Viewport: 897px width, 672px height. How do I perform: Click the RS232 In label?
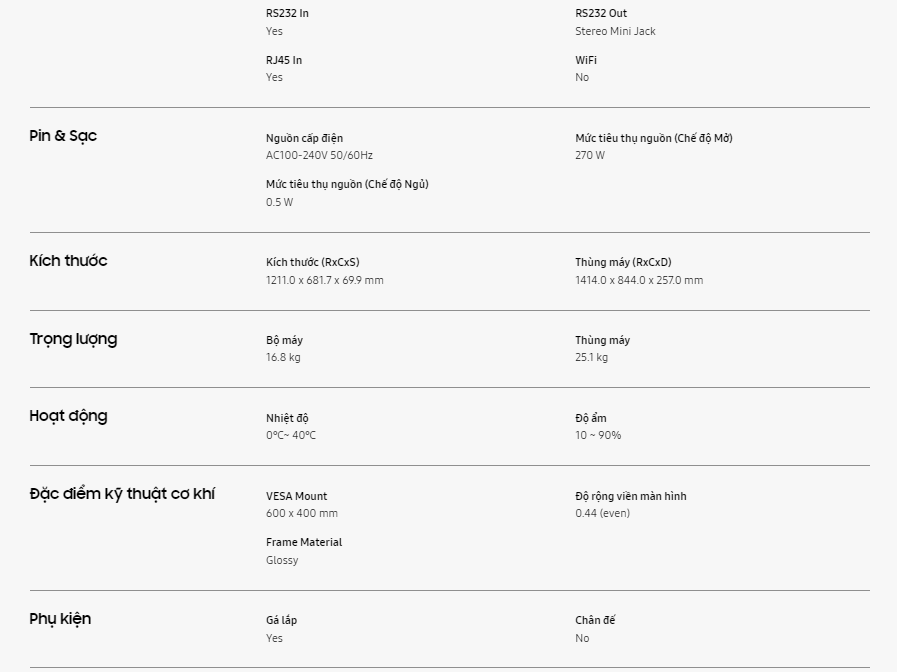tap(287, 14)
